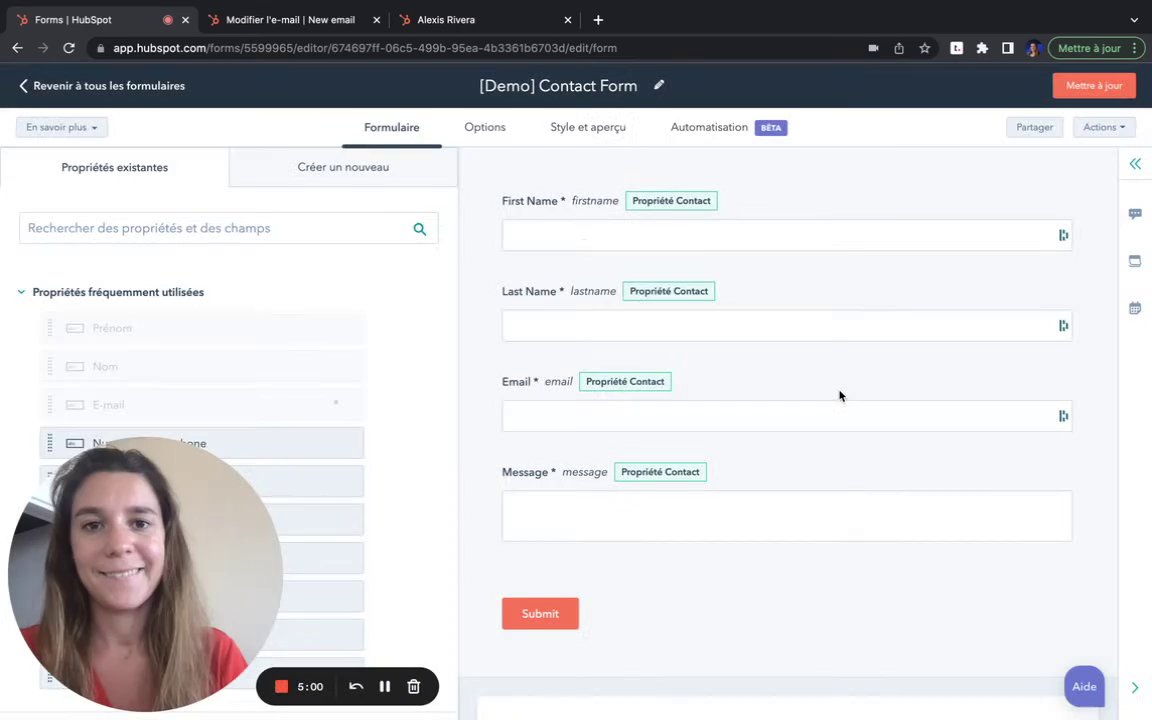Click the Propriété Contact badge beside Message

(x=660, y=472)
